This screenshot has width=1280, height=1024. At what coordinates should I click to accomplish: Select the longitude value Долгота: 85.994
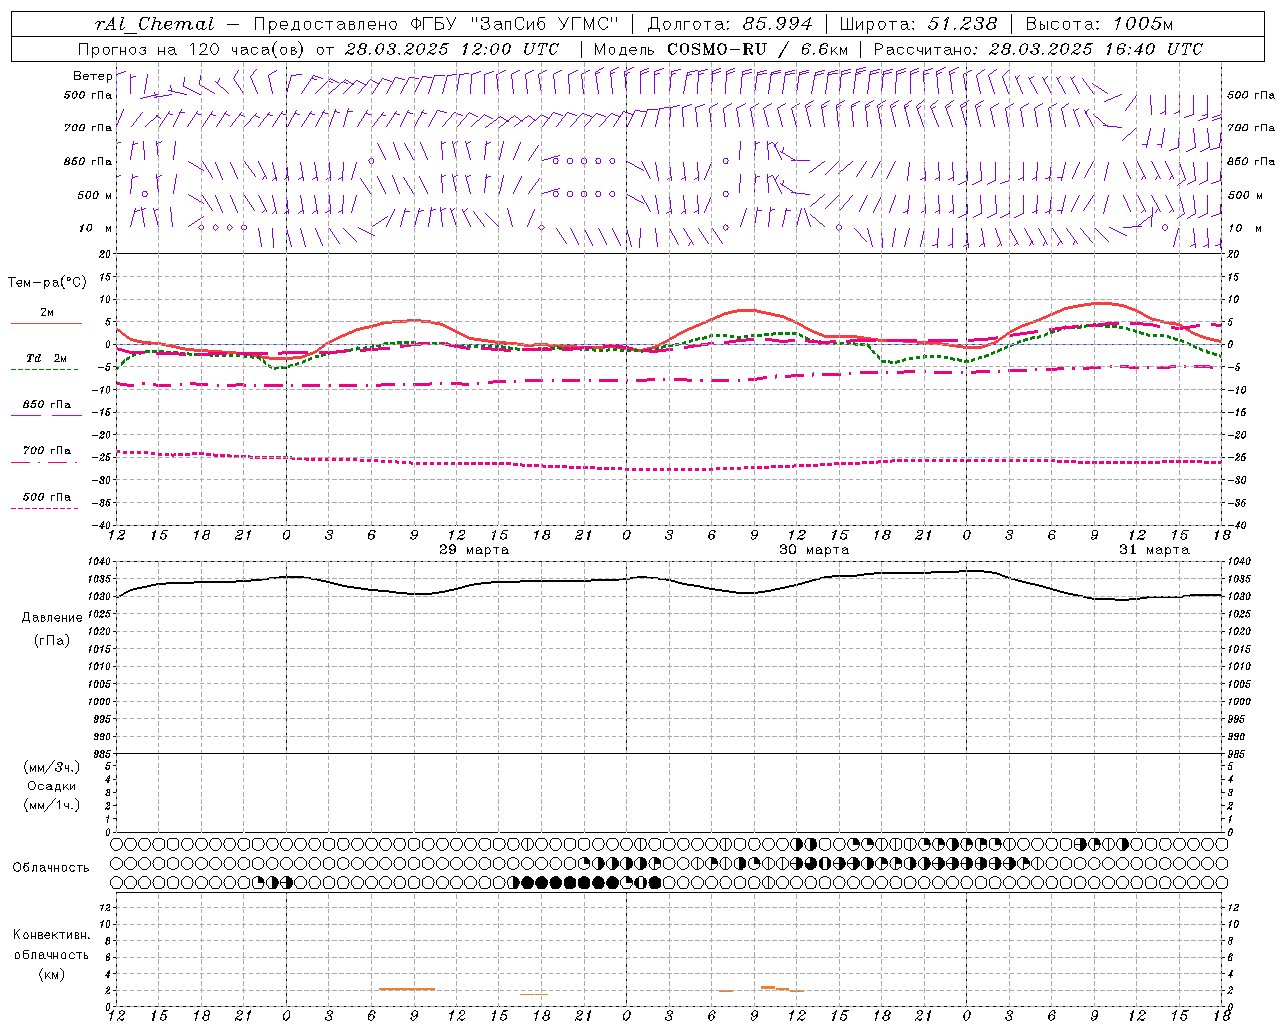coord(732,24)
